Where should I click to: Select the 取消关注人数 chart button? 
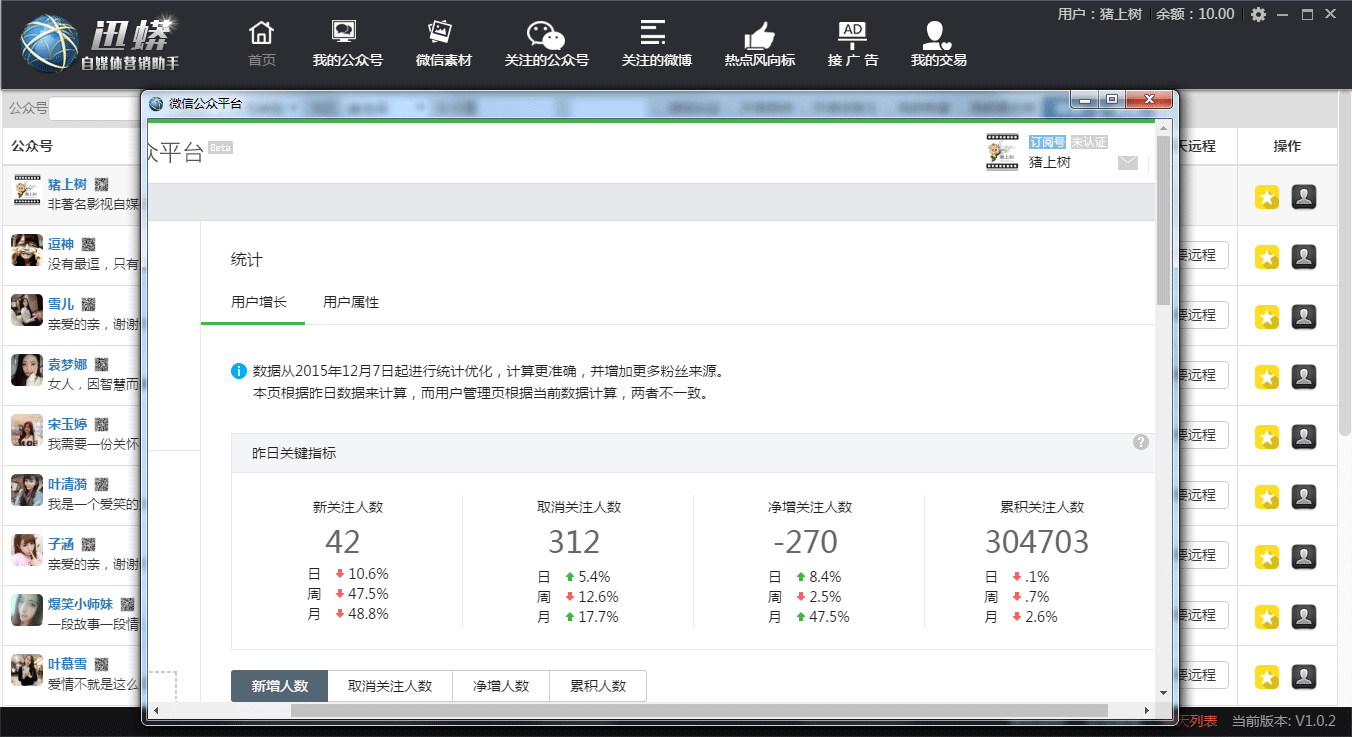click(390, 686)
